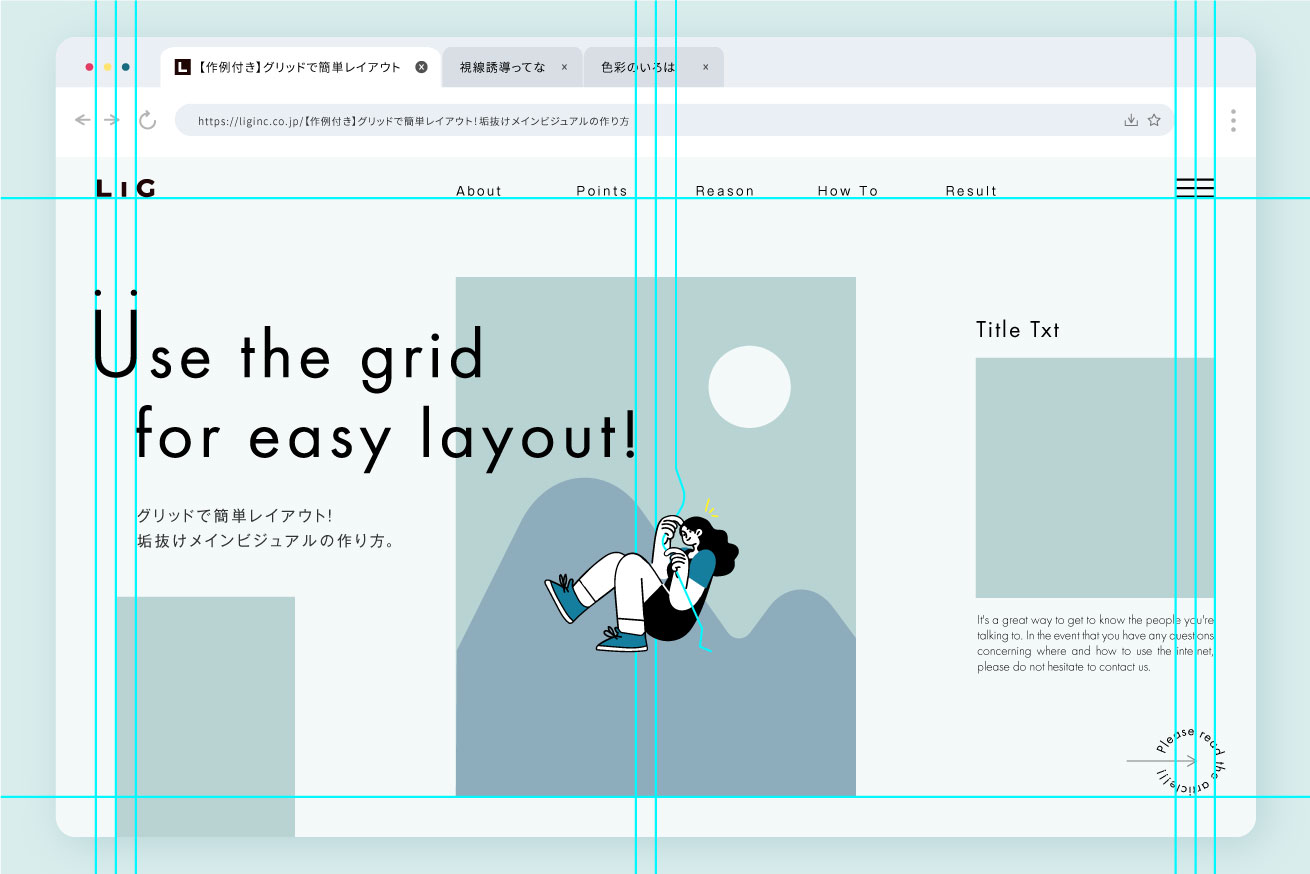Reload the page with the refresh icon
Screen dimensions: 1310x874
[x=147, y=120]
